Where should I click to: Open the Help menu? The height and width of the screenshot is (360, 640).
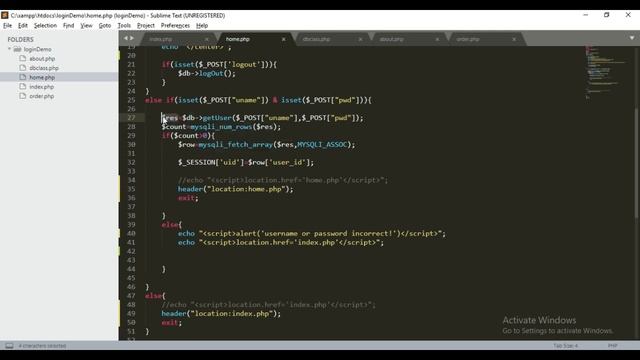[202, 25]
